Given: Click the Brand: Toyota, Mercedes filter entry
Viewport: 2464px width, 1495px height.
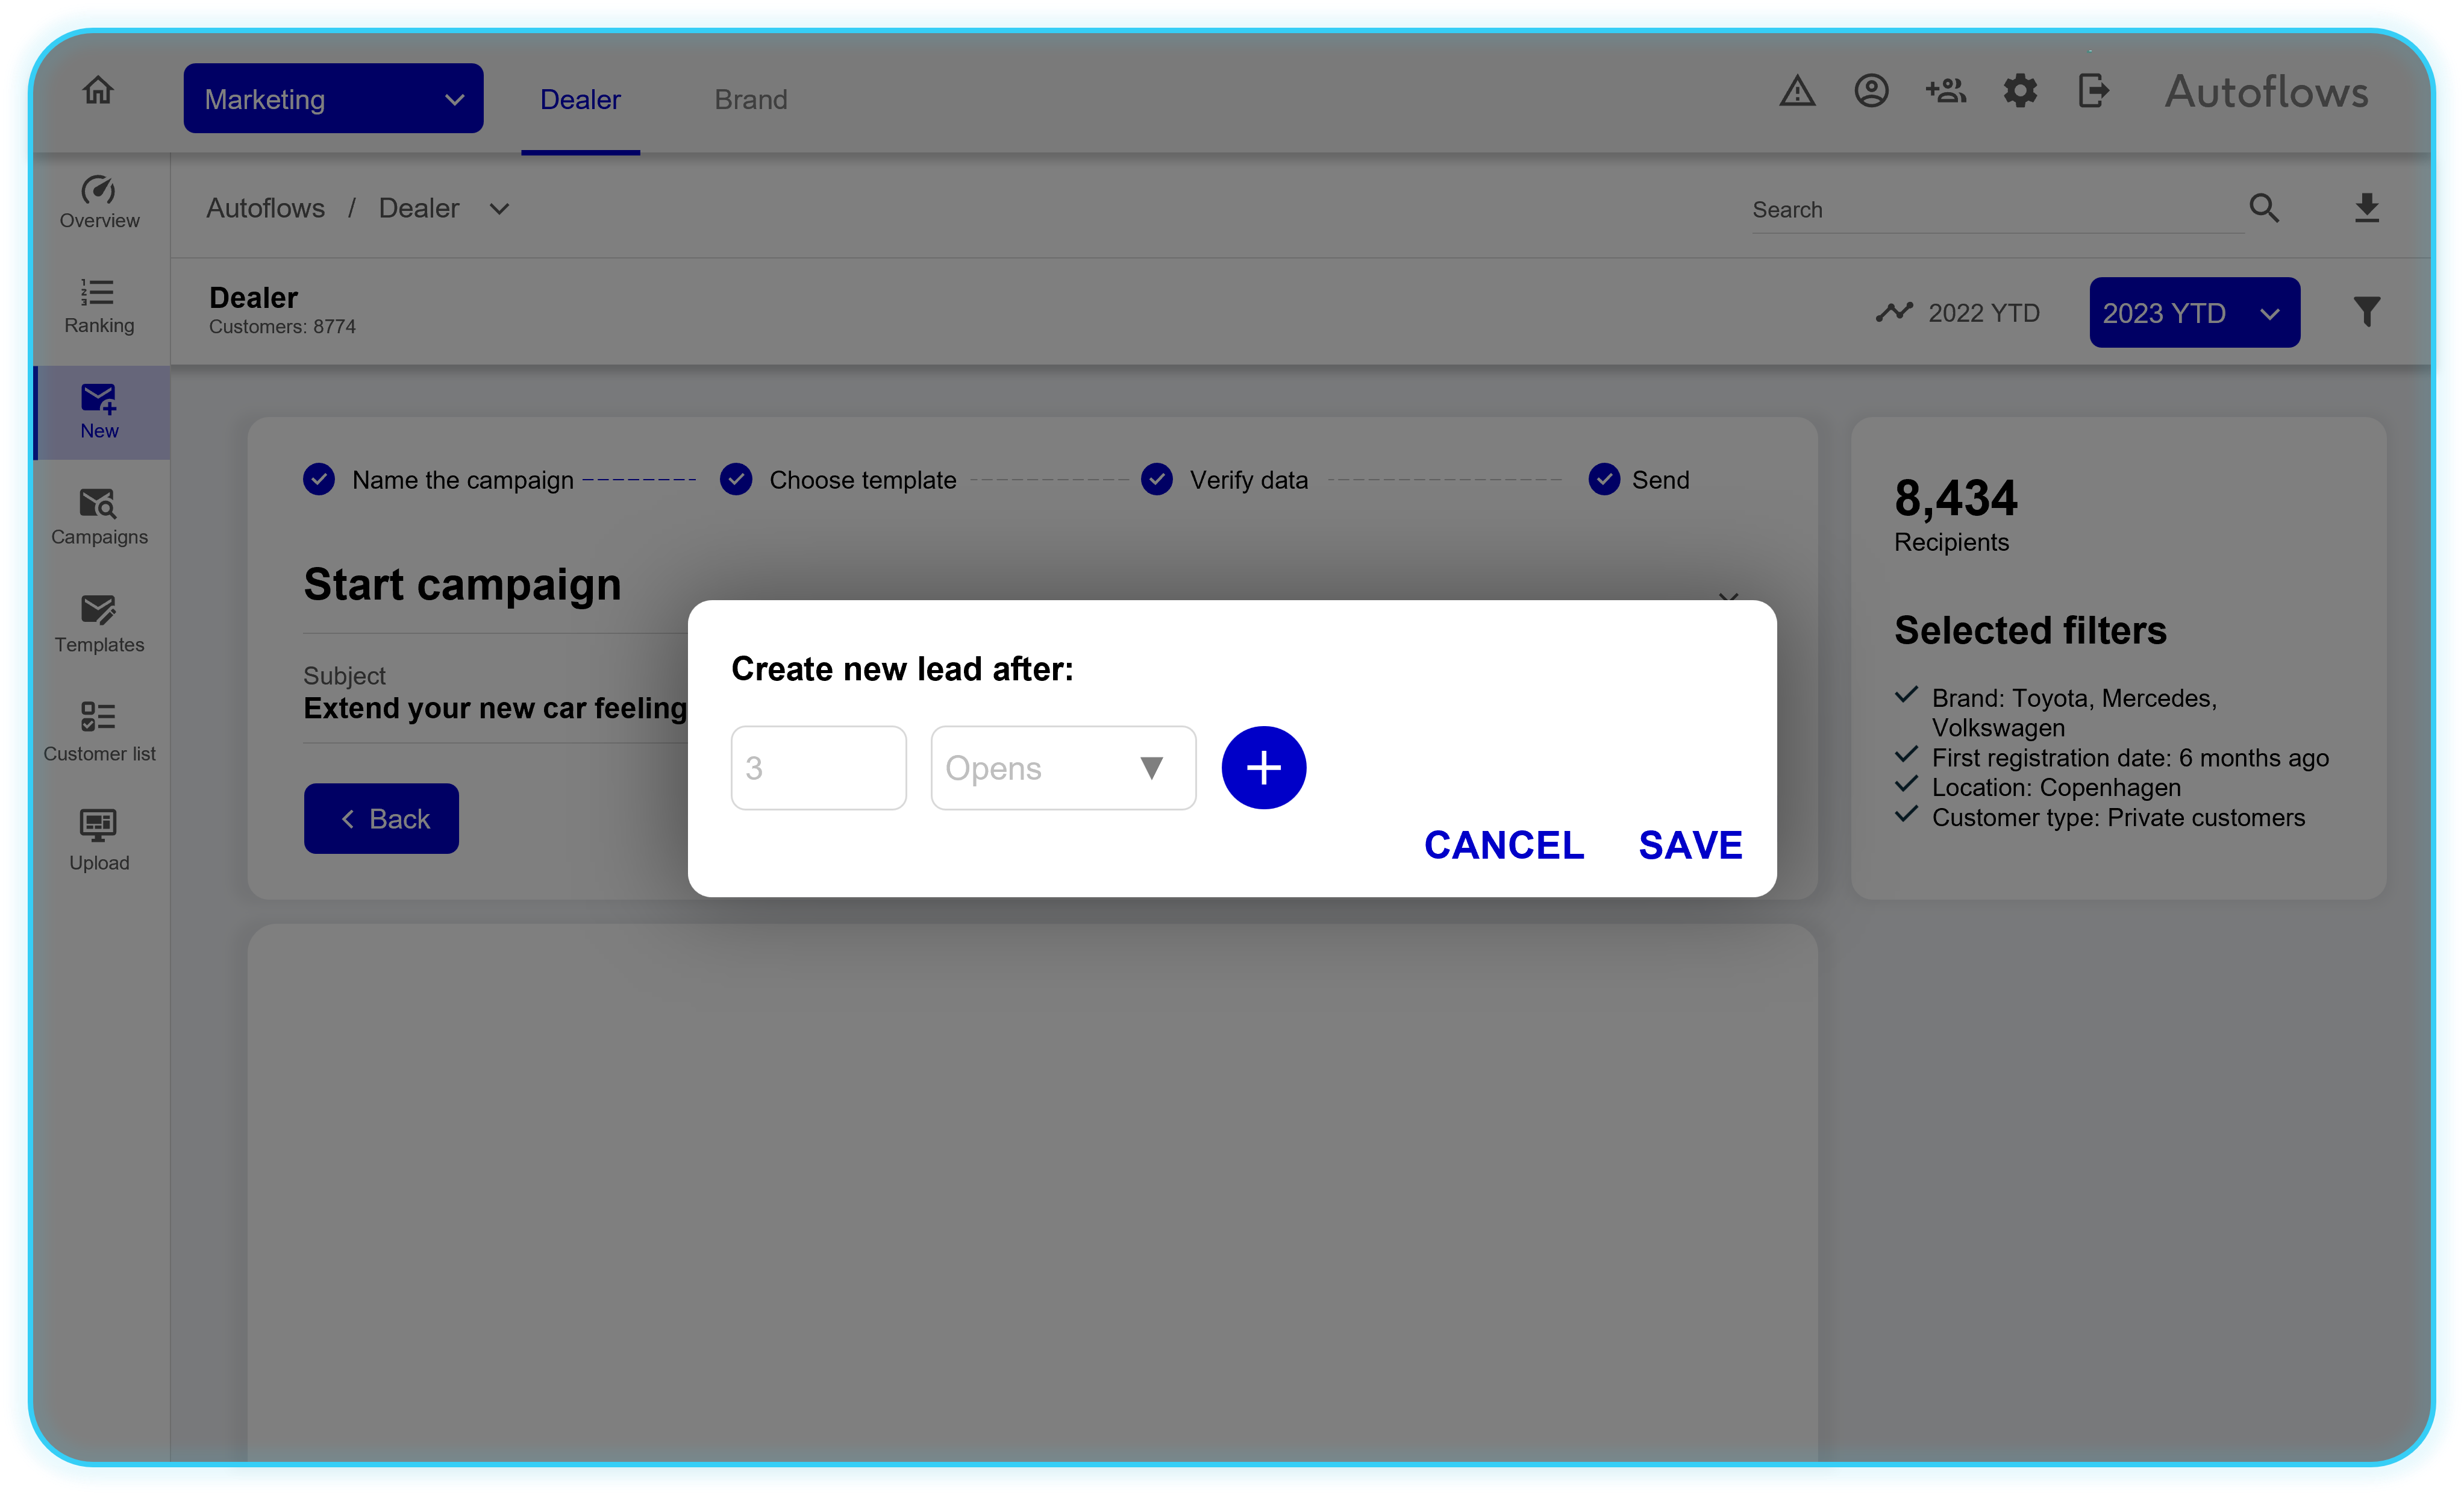Looking at the screenshot, I should point(2074,713).
